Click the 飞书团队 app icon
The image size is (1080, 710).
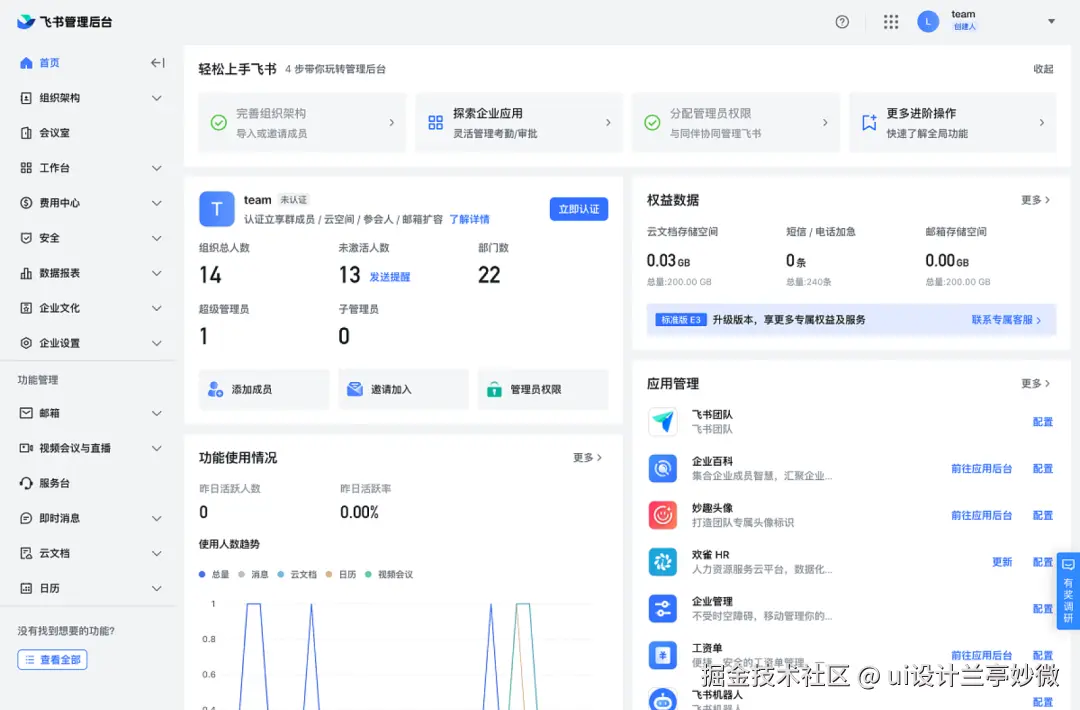click(663, 421)
